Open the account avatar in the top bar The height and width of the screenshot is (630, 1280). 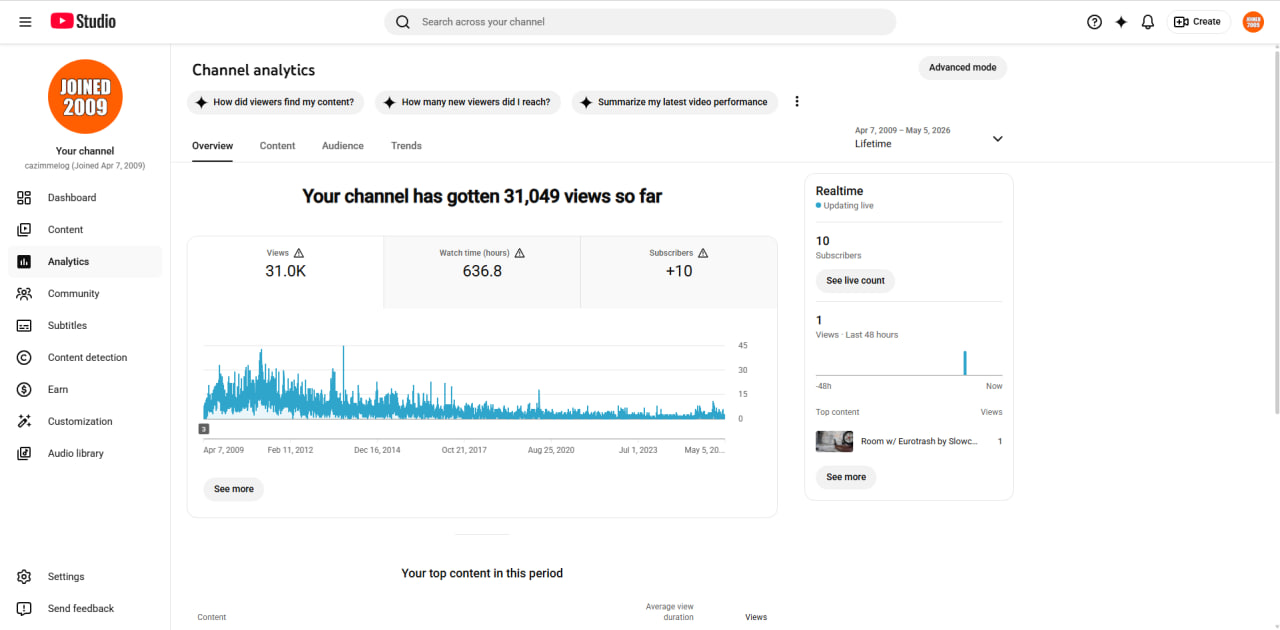(x=1253, y=22)
